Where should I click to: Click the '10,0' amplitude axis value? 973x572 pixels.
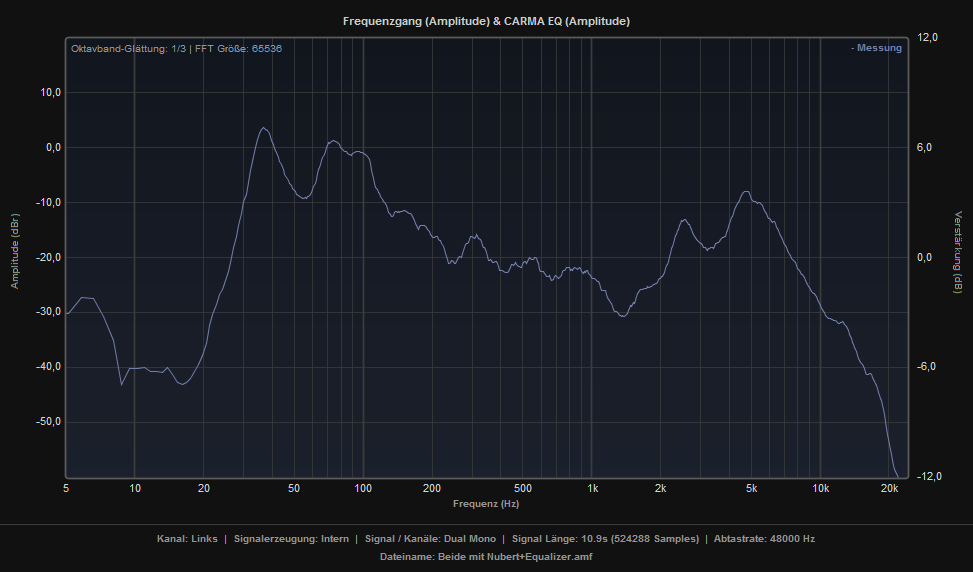(x=51, y=92)
